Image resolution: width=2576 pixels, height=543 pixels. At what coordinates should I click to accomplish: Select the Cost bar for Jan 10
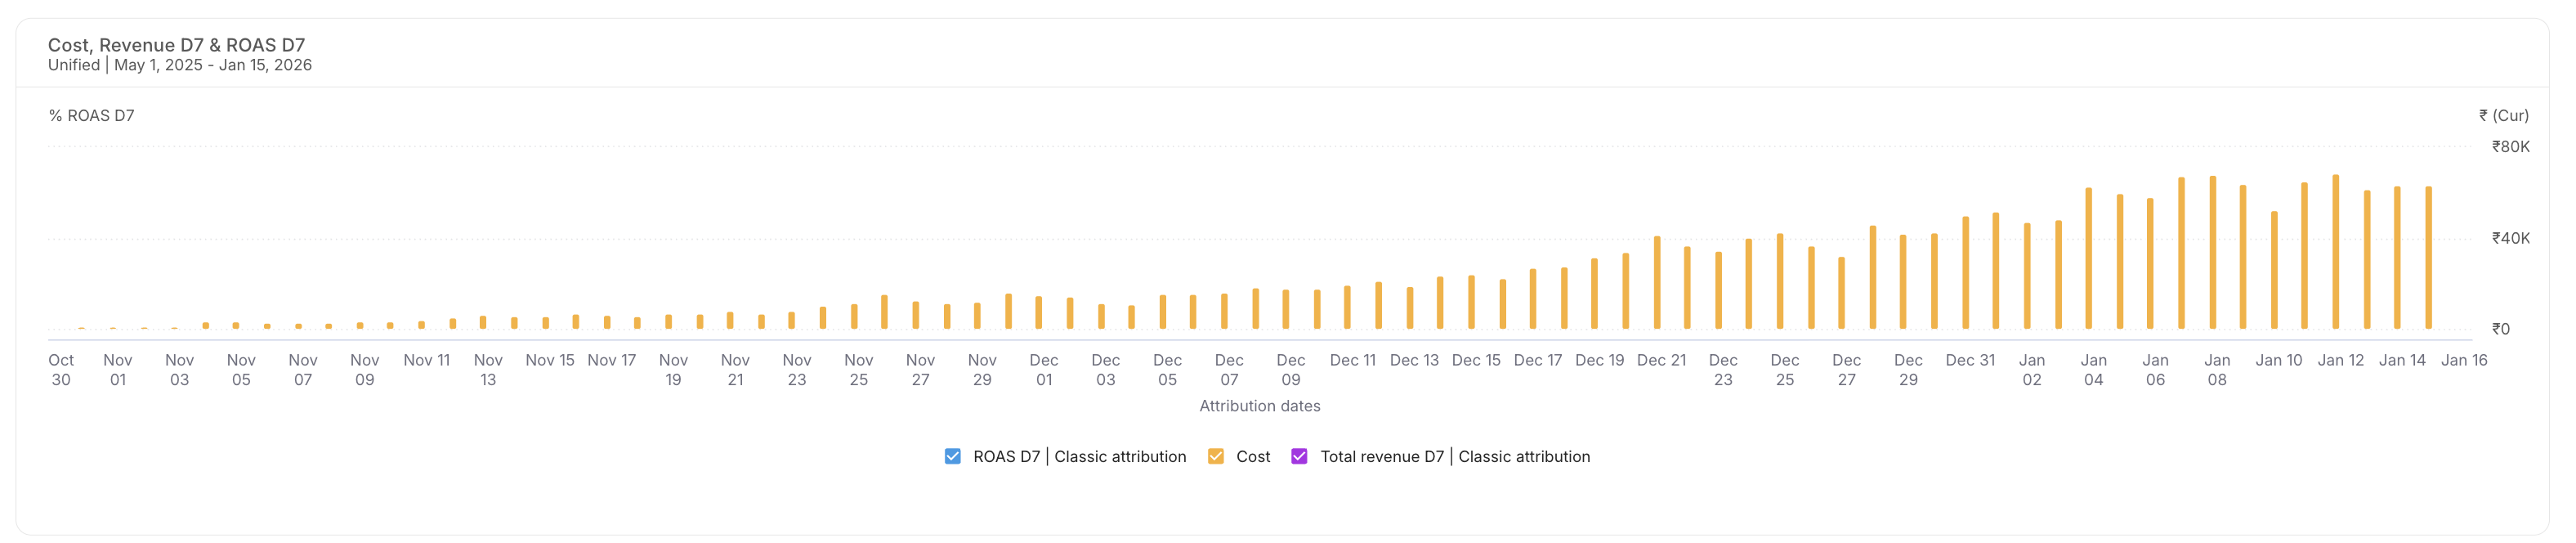2274,270
